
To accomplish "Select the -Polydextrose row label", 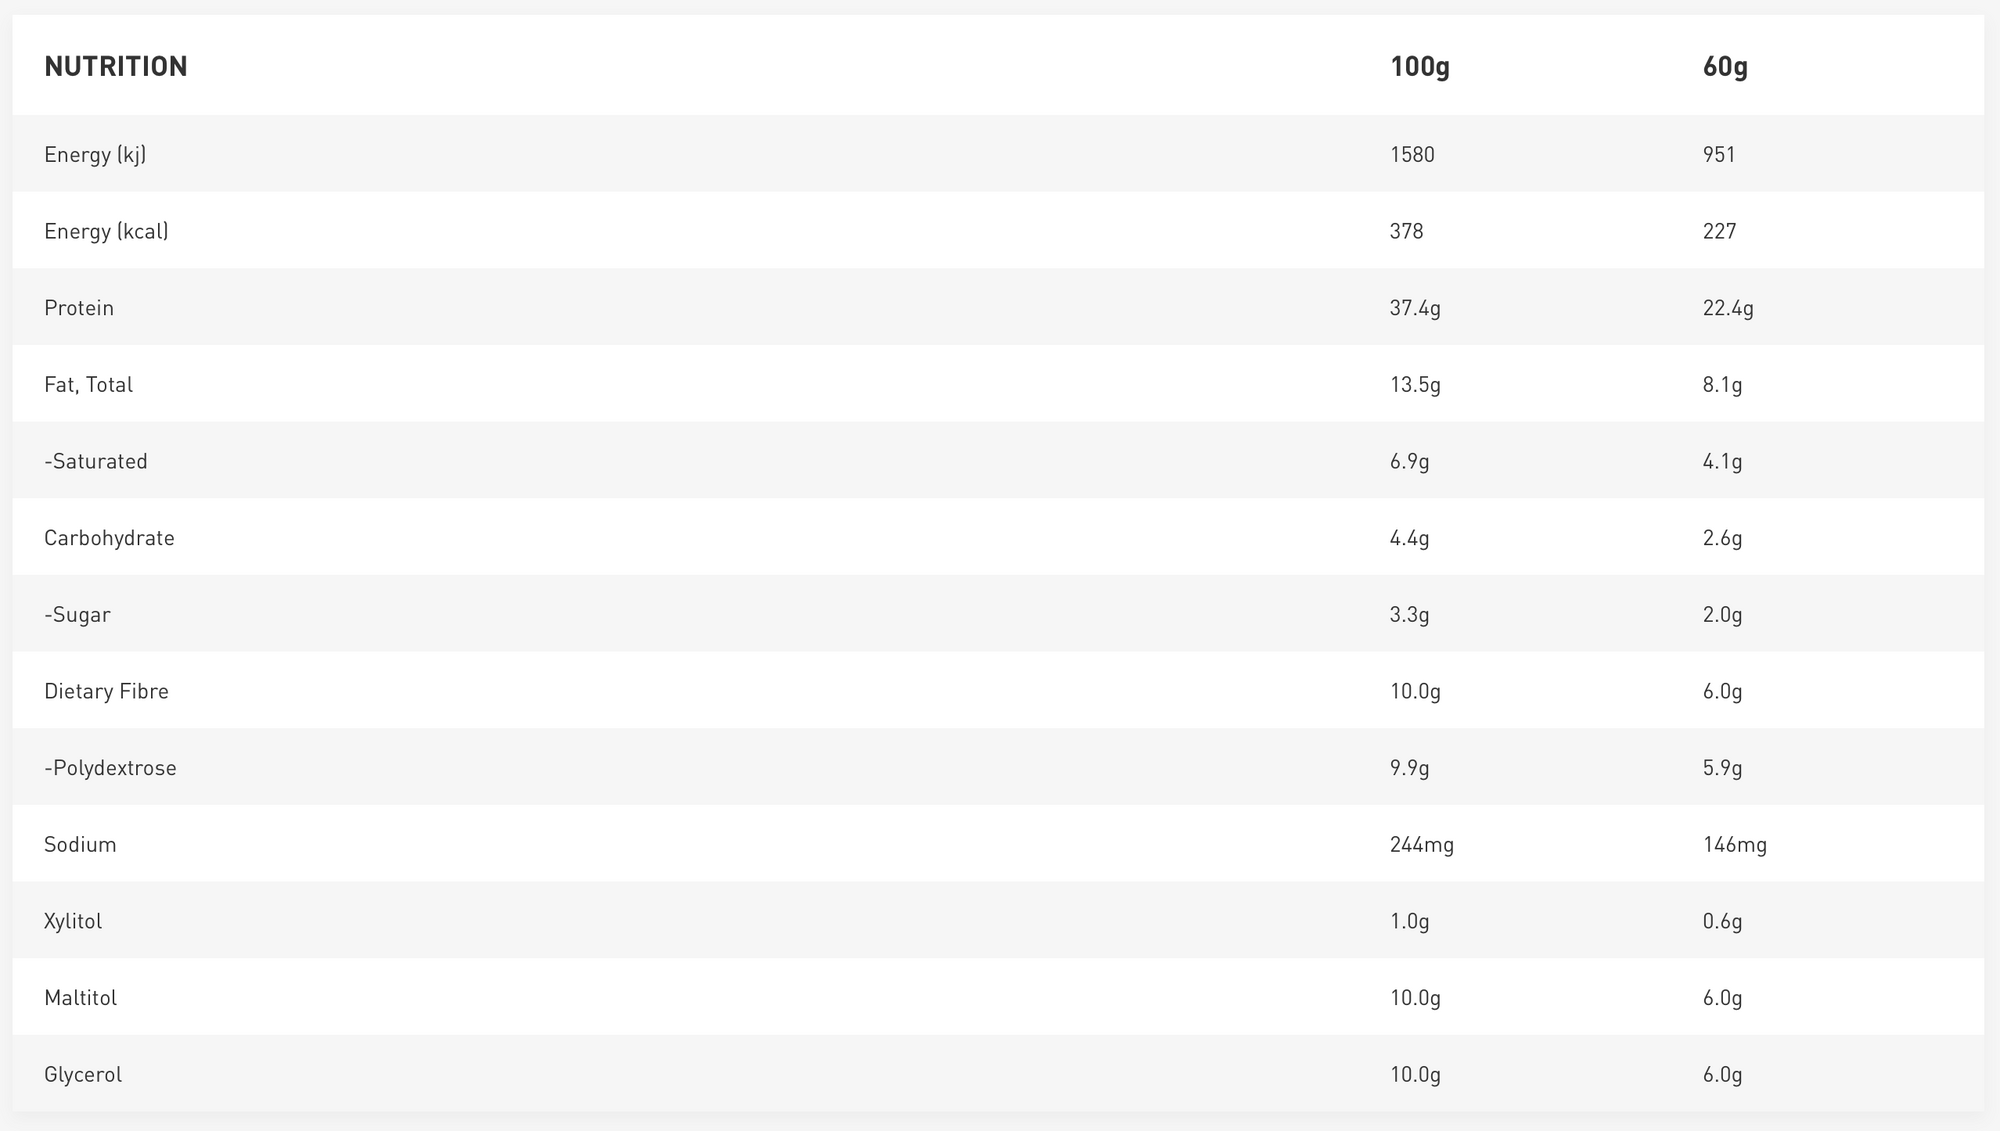I will click(110, 768).
